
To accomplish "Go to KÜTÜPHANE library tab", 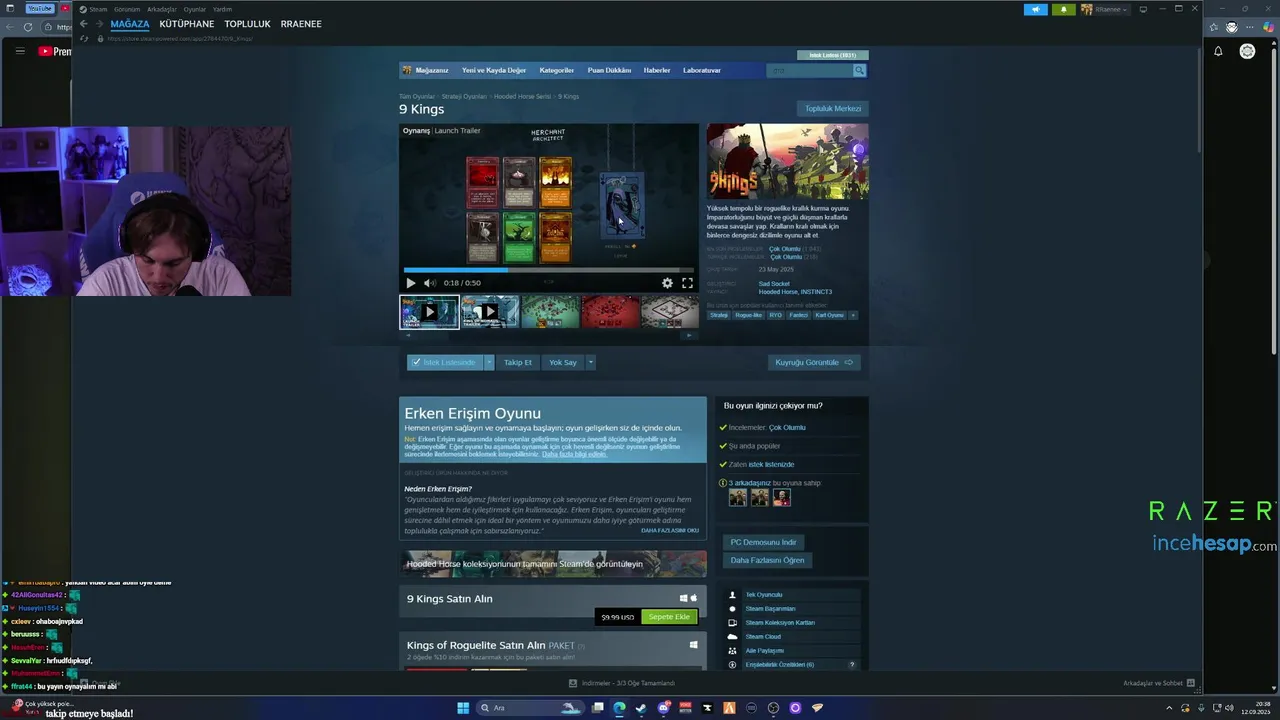I will tap(187, 24).
